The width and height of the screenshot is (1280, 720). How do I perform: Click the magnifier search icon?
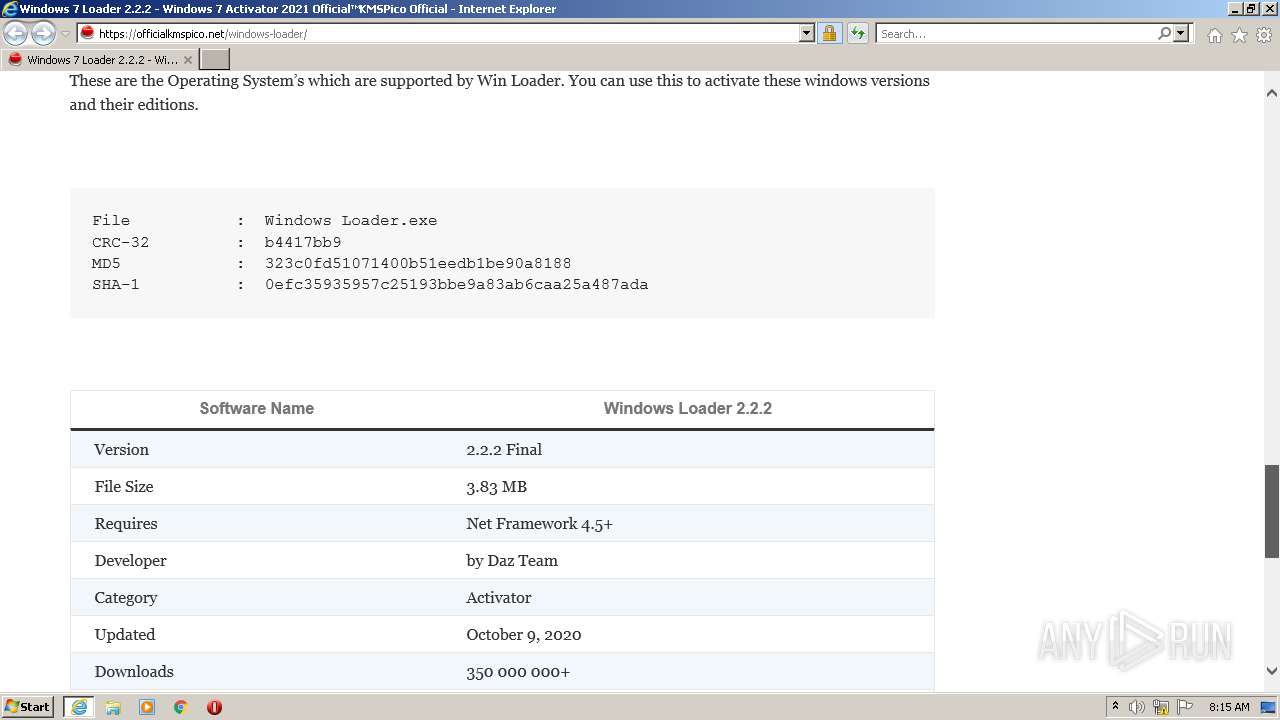(1164, 33)
